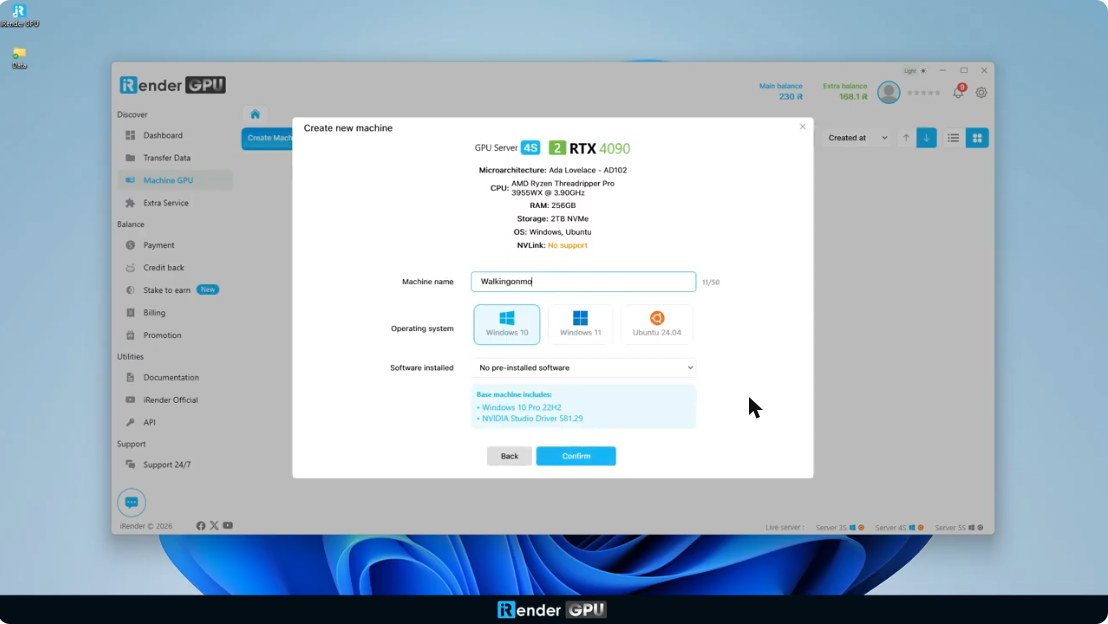Screen dimensions: 1108x624
Task: Open the API page in the sidebar
Action: point(175,423)
